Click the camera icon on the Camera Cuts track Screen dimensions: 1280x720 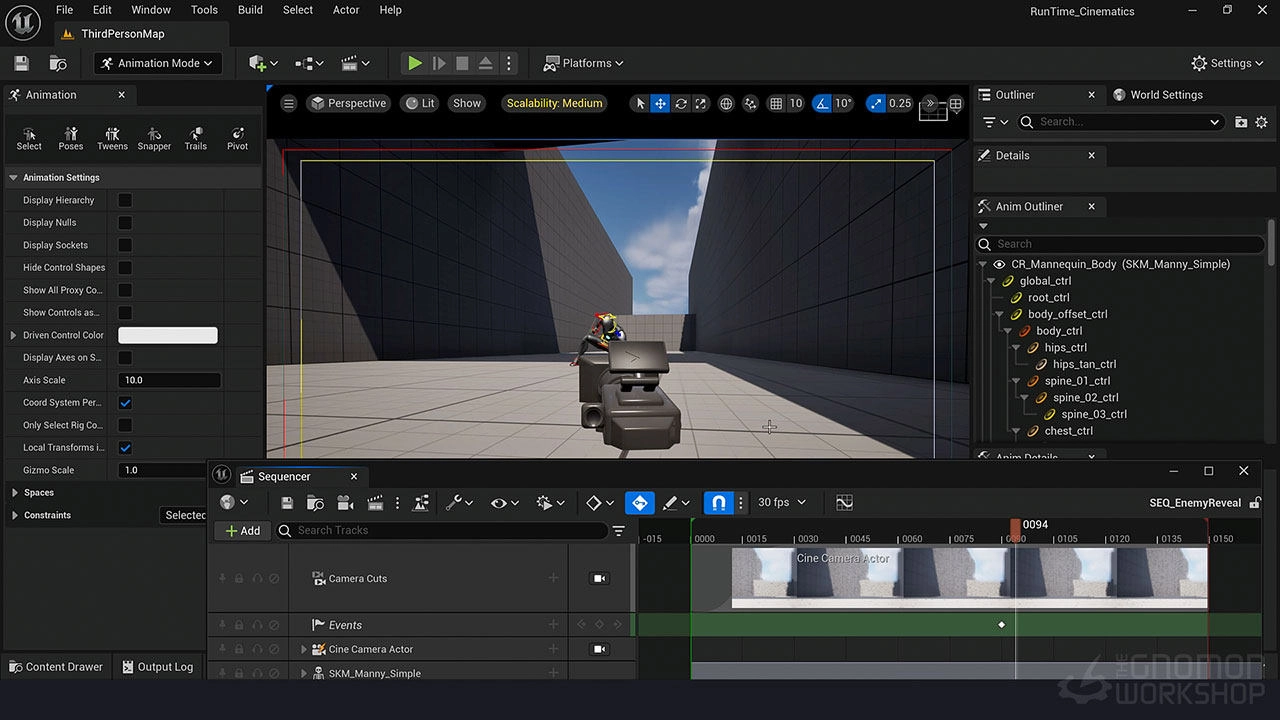598,578
